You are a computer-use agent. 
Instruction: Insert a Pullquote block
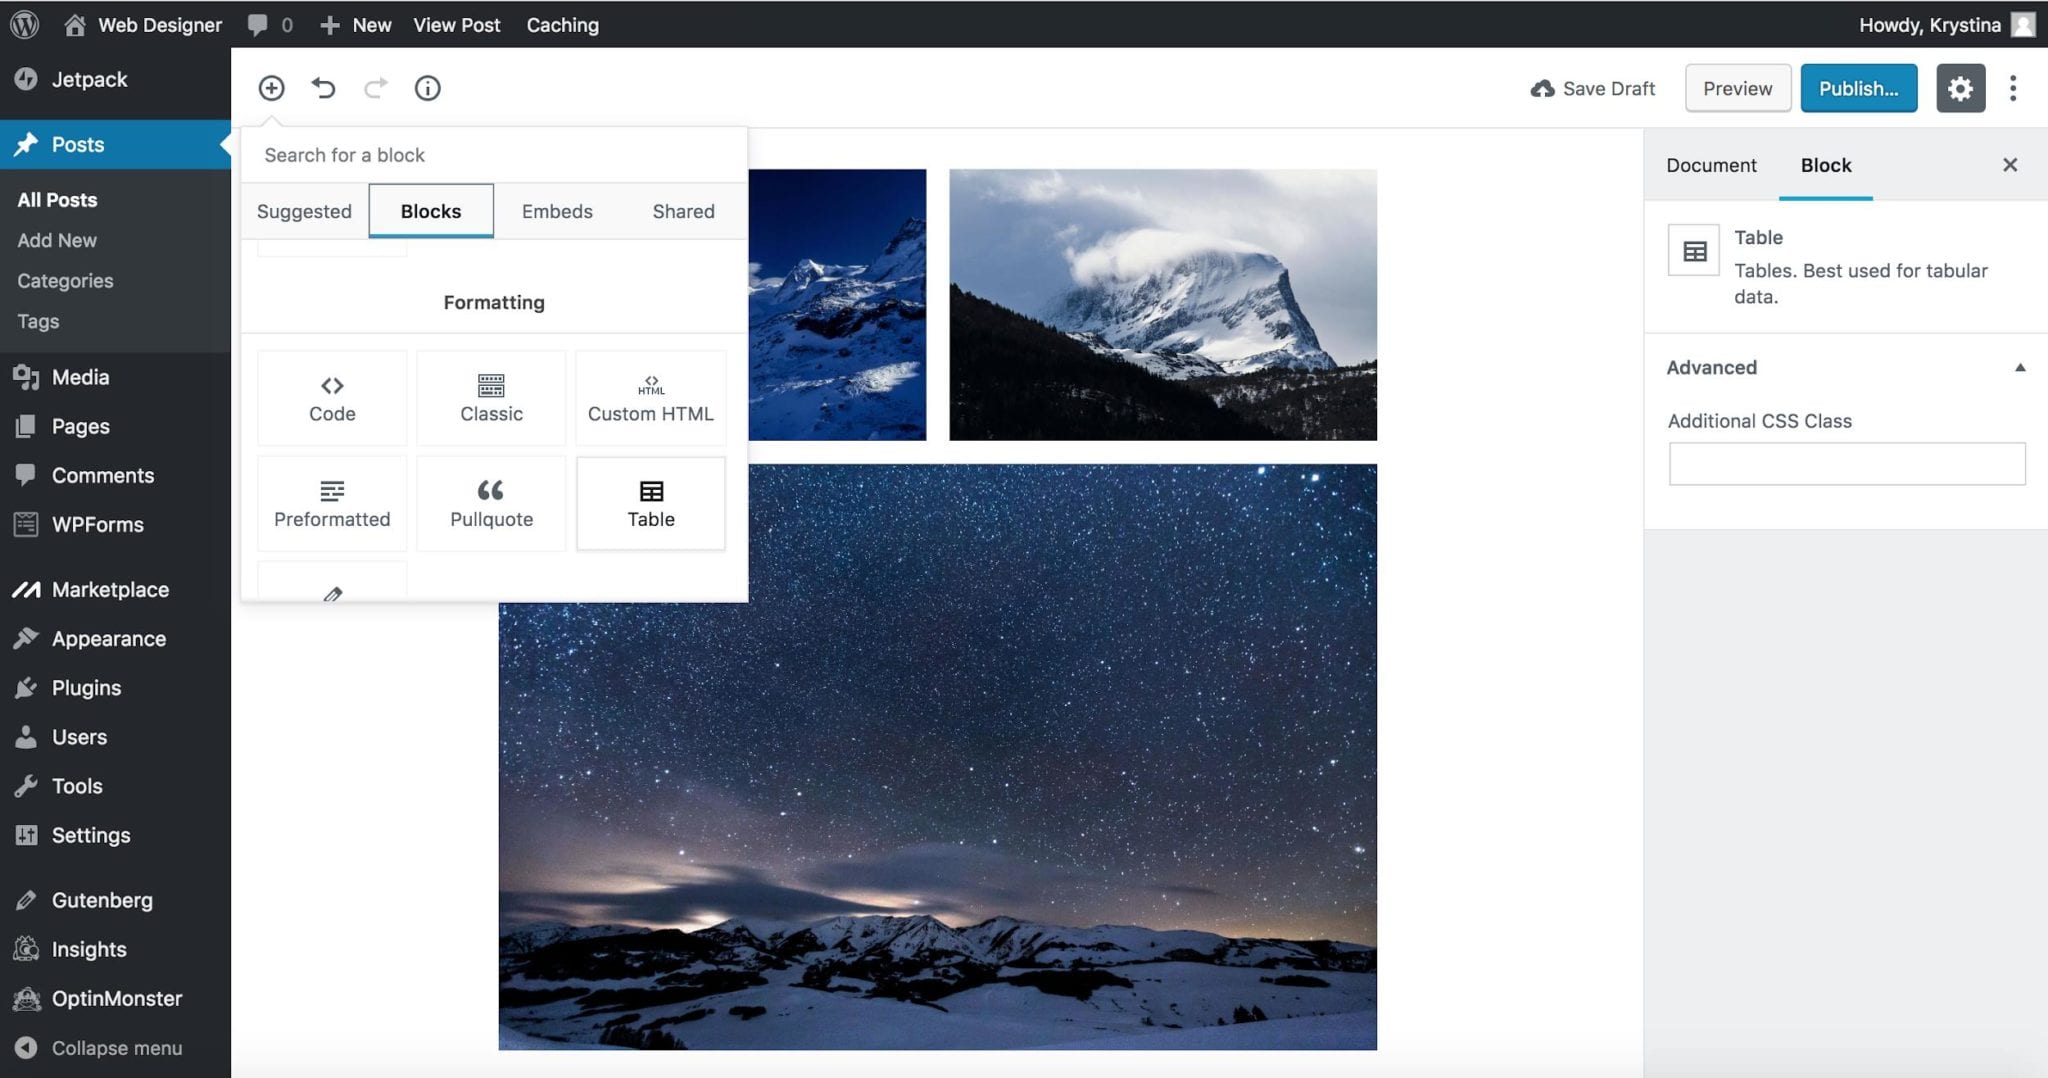click(491, 503)
